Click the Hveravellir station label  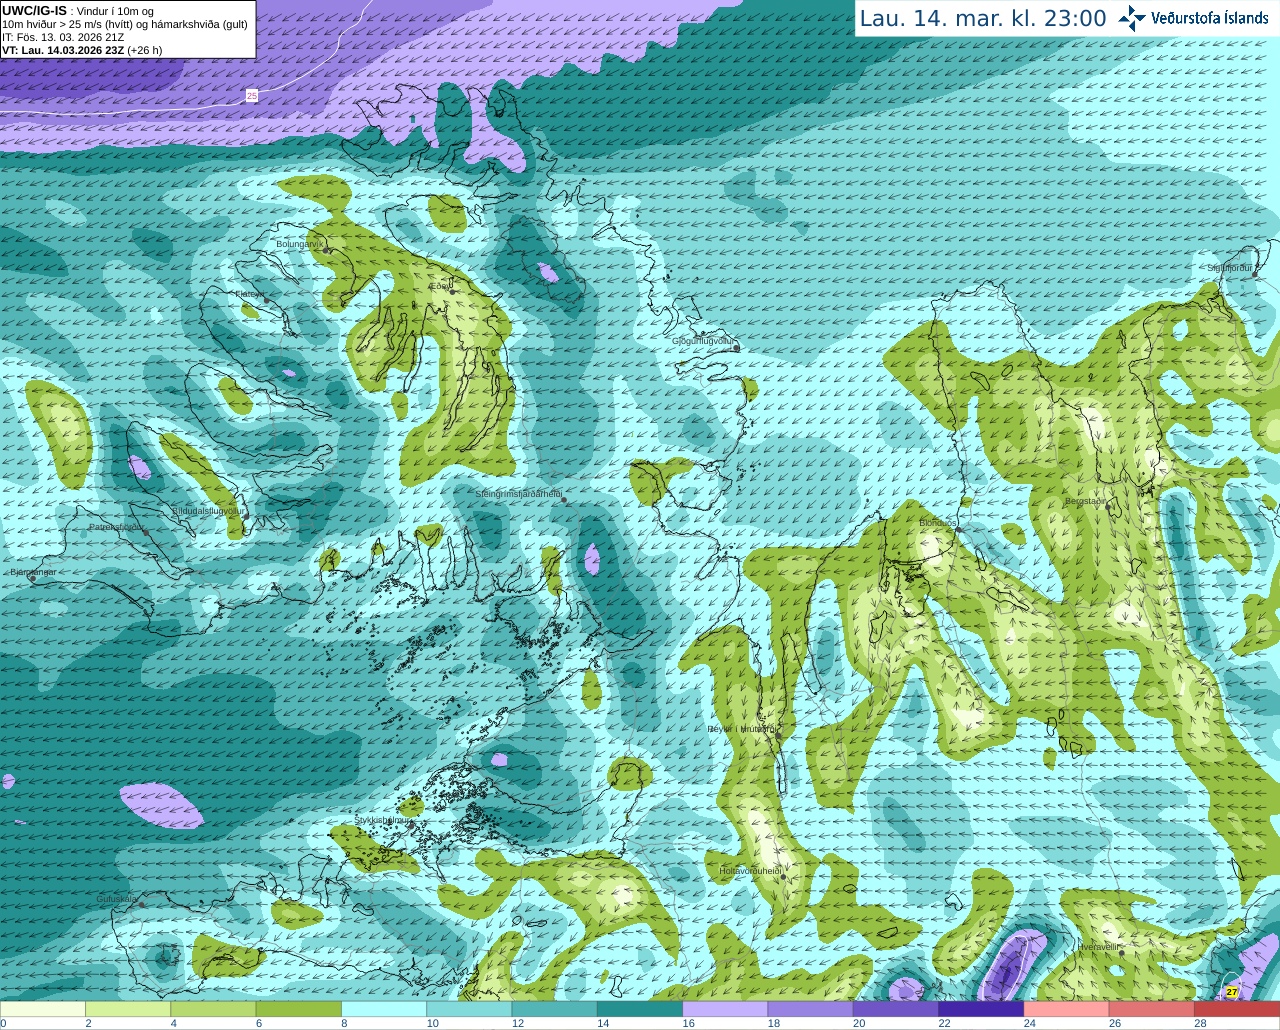[1098, 946]
